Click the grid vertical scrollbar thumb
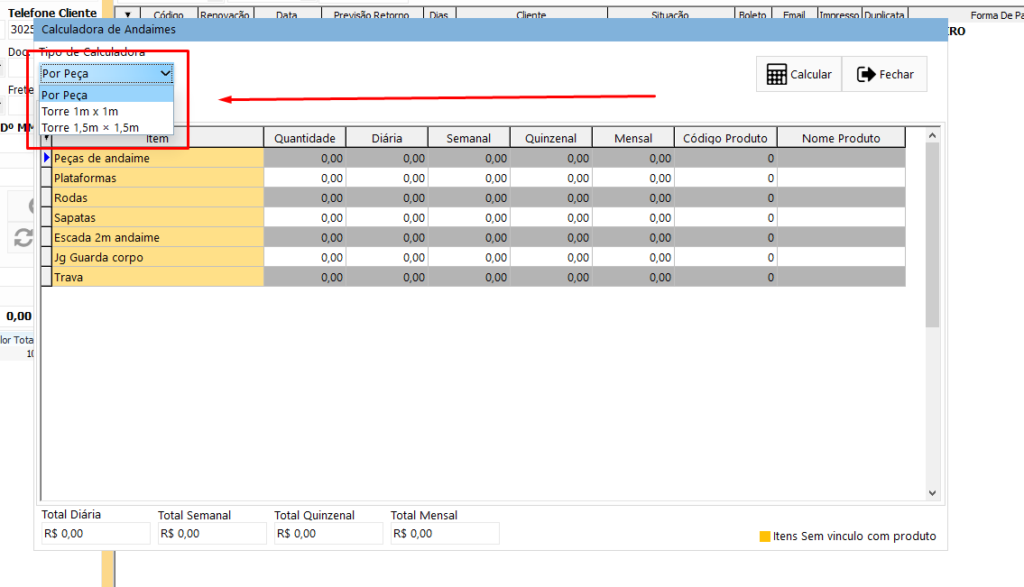 [x=933, y=235]
